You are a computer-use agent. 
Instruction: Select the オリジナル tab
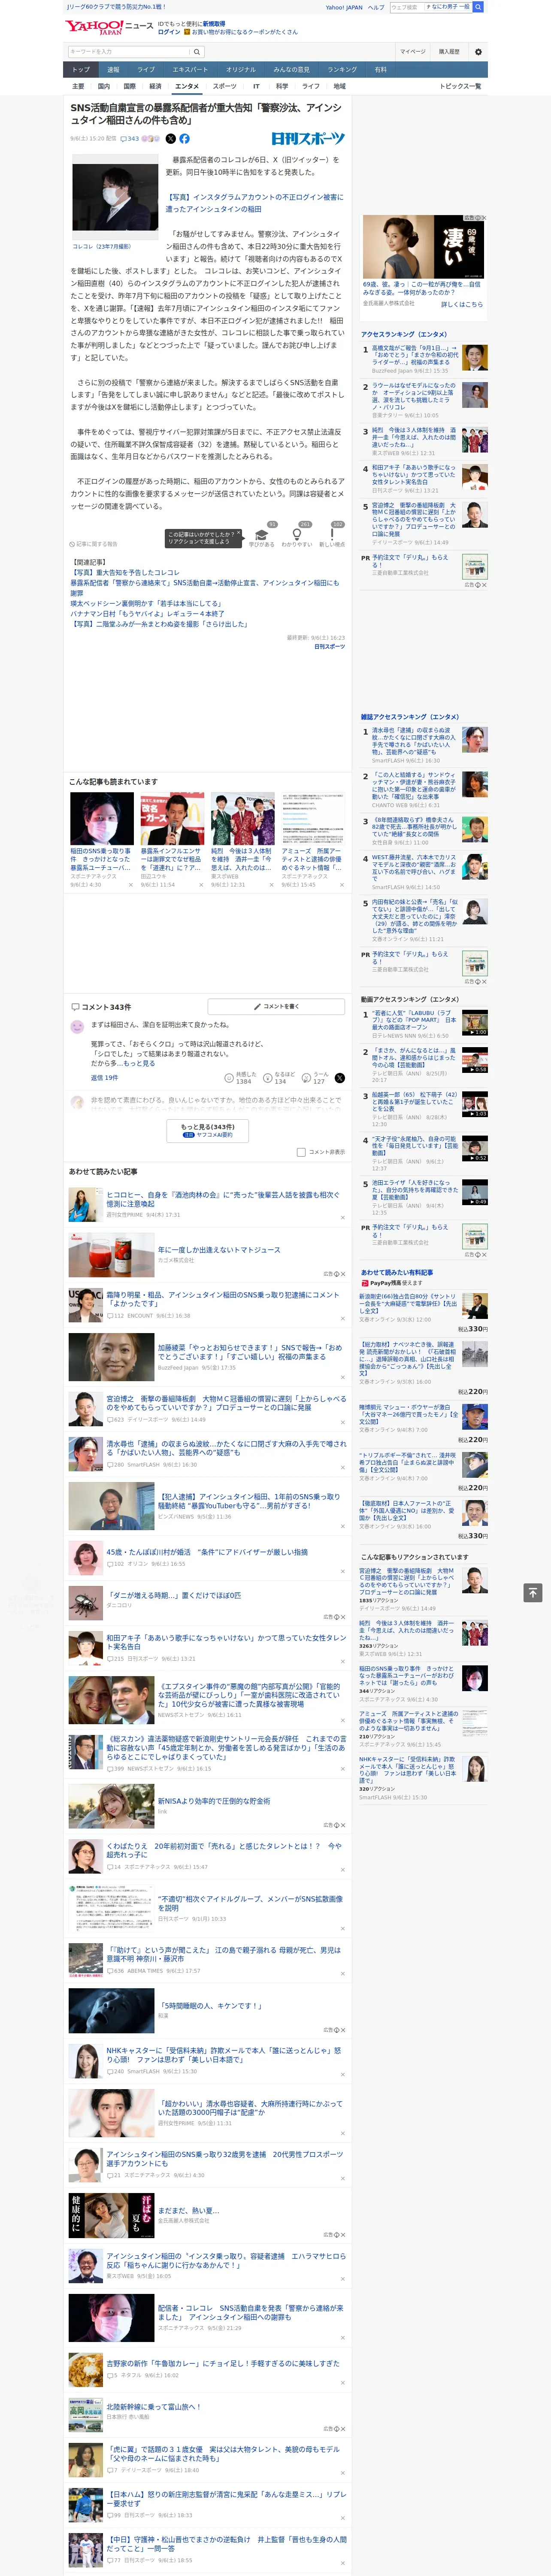[x=241, y=69]
